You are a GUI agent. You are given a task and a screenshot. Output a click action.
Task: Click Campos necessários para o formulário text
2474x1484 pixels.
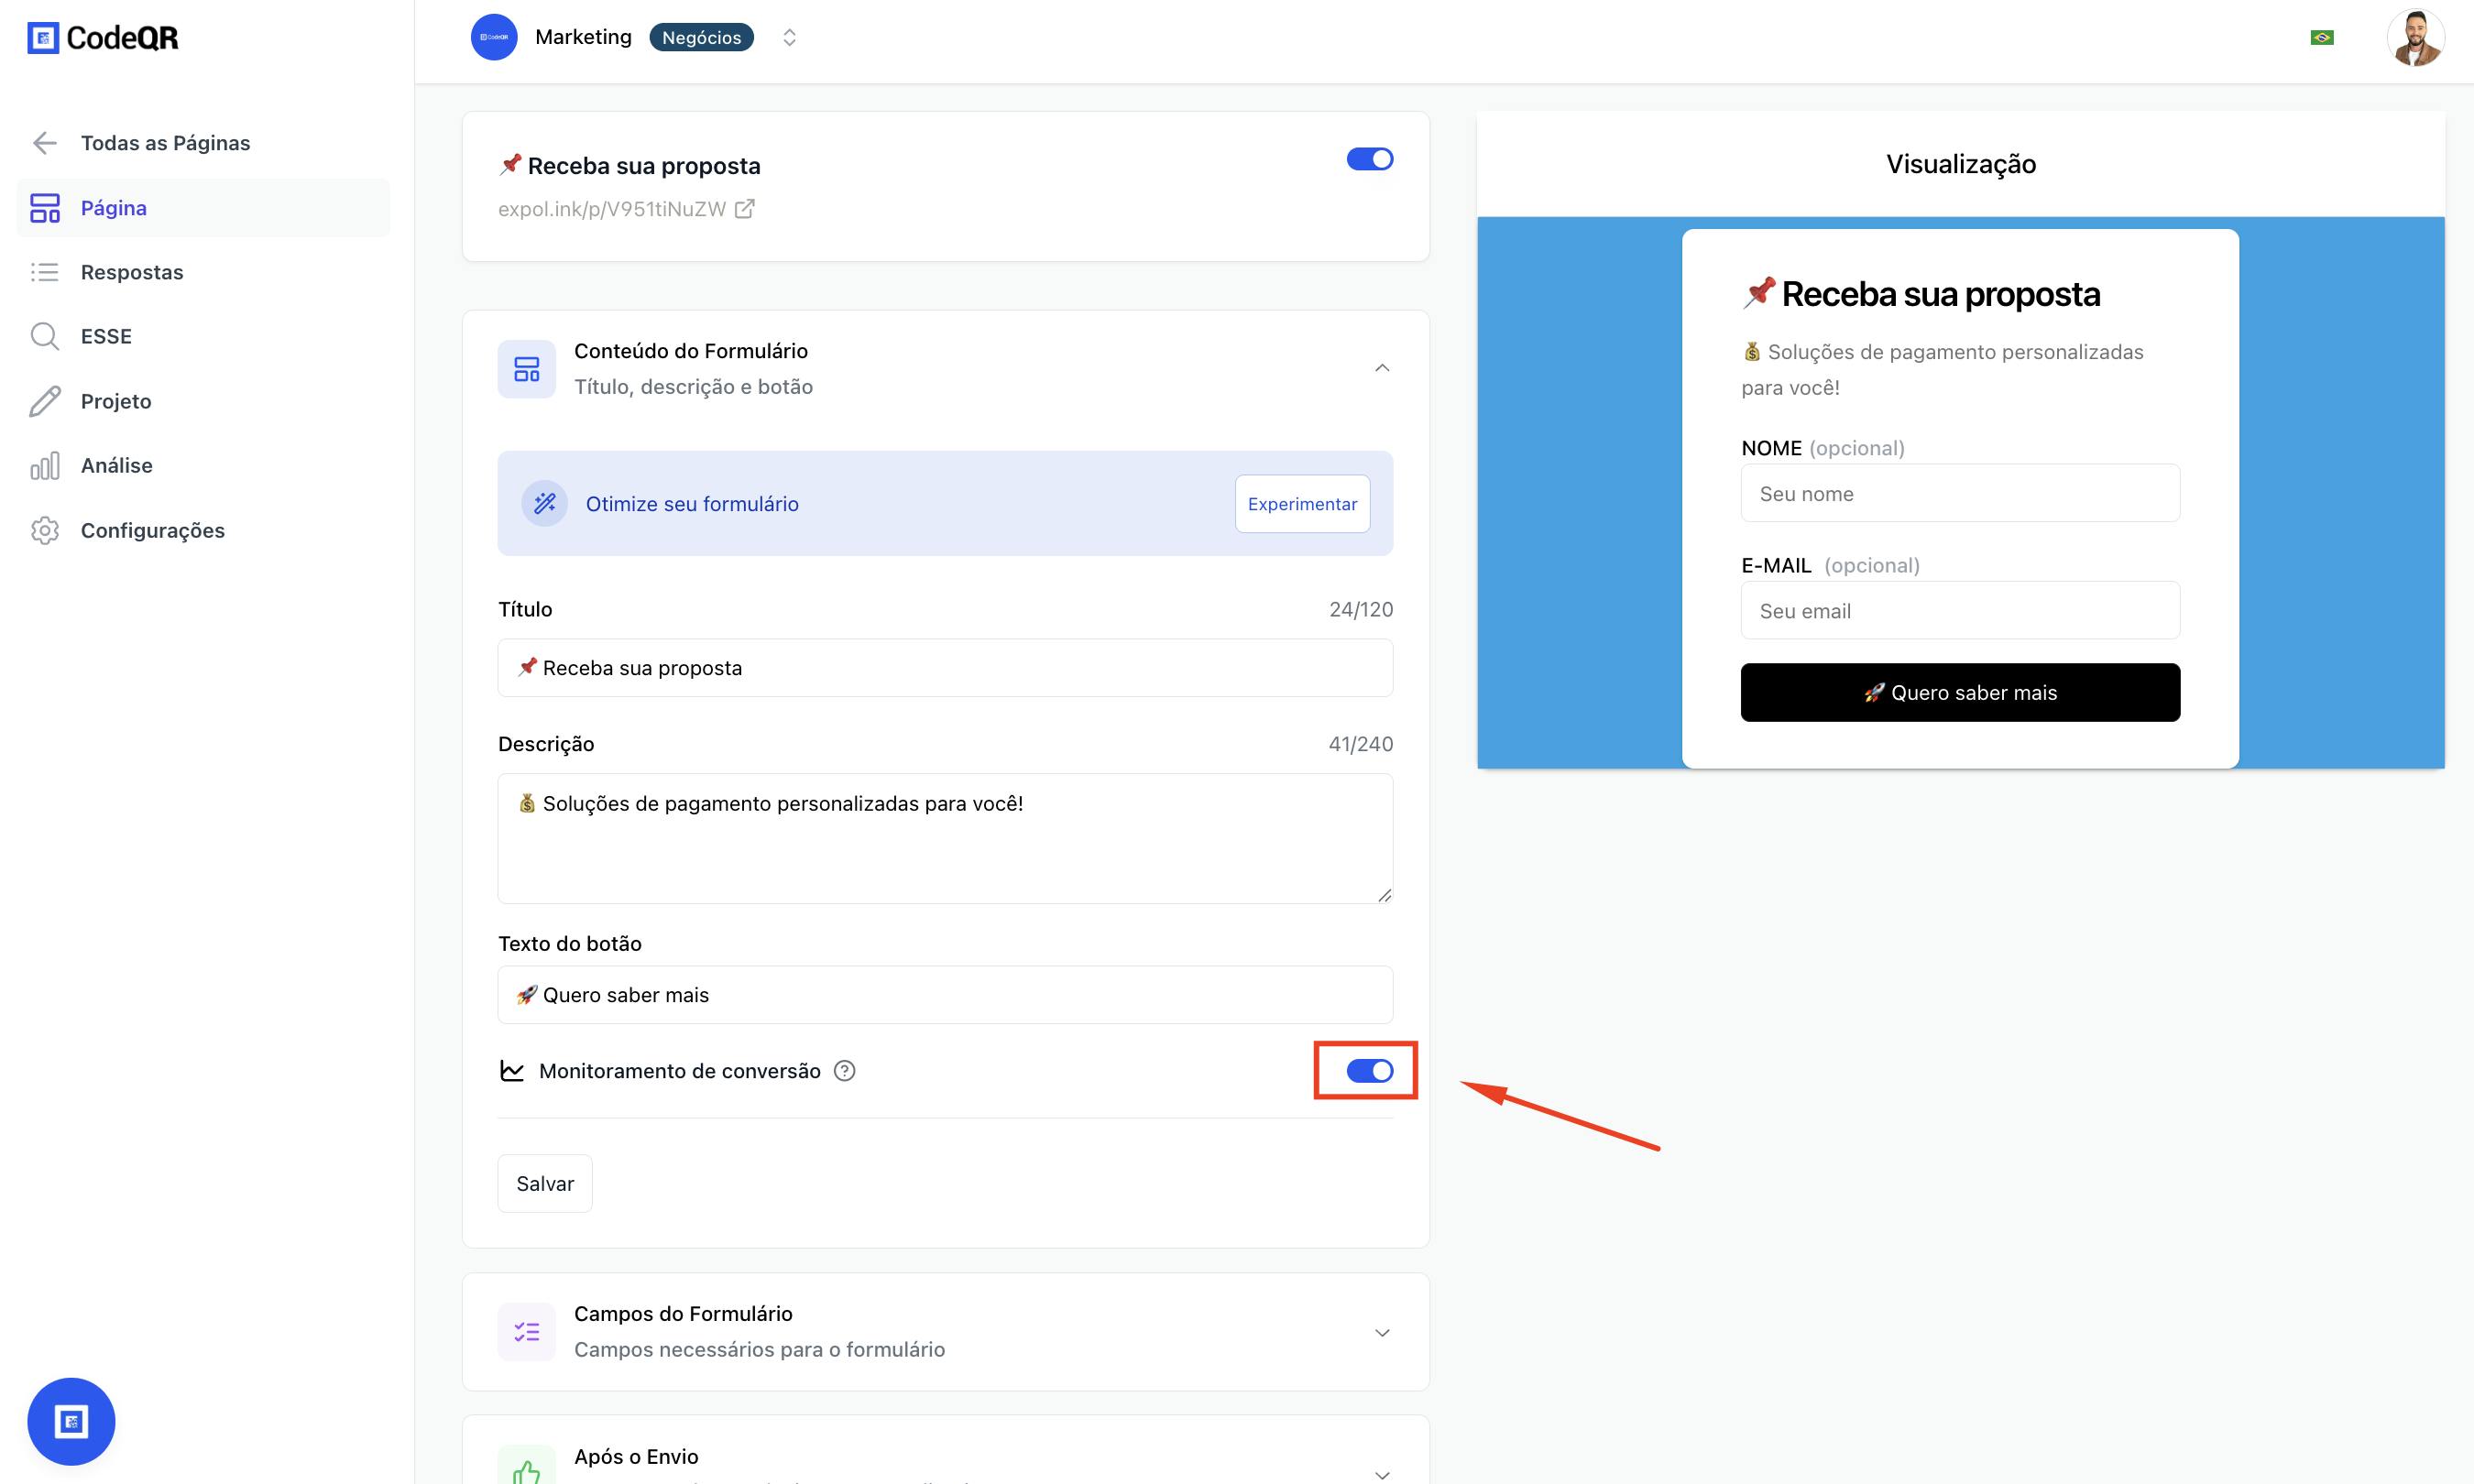(759, 1350)
